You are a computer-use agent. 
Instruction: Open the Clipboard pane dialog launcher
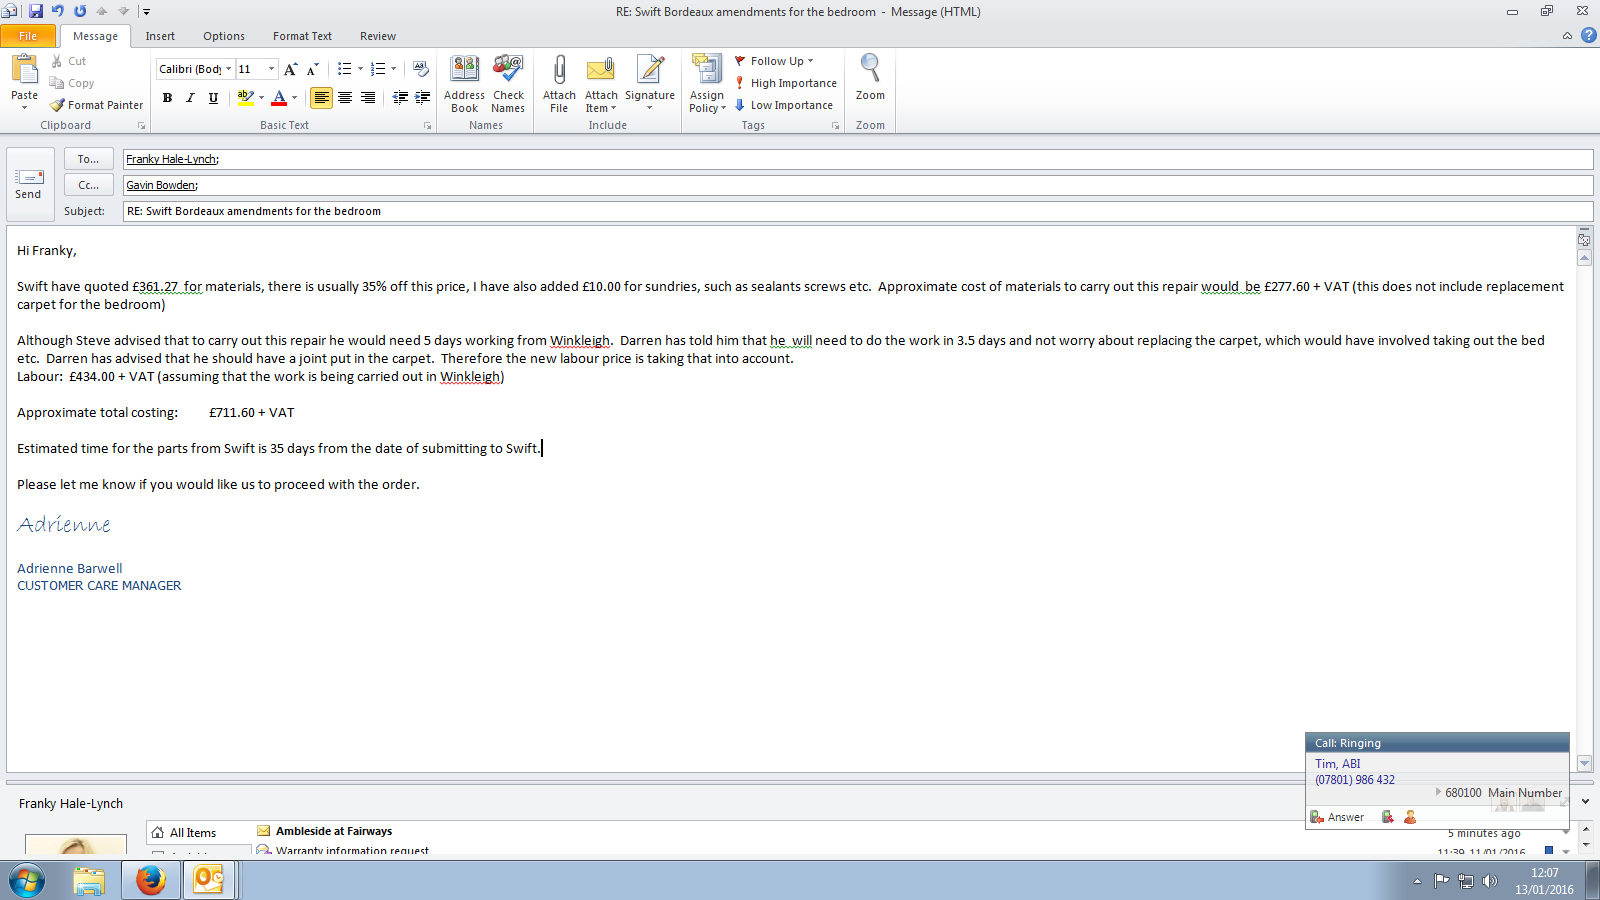tap(141, 126)
